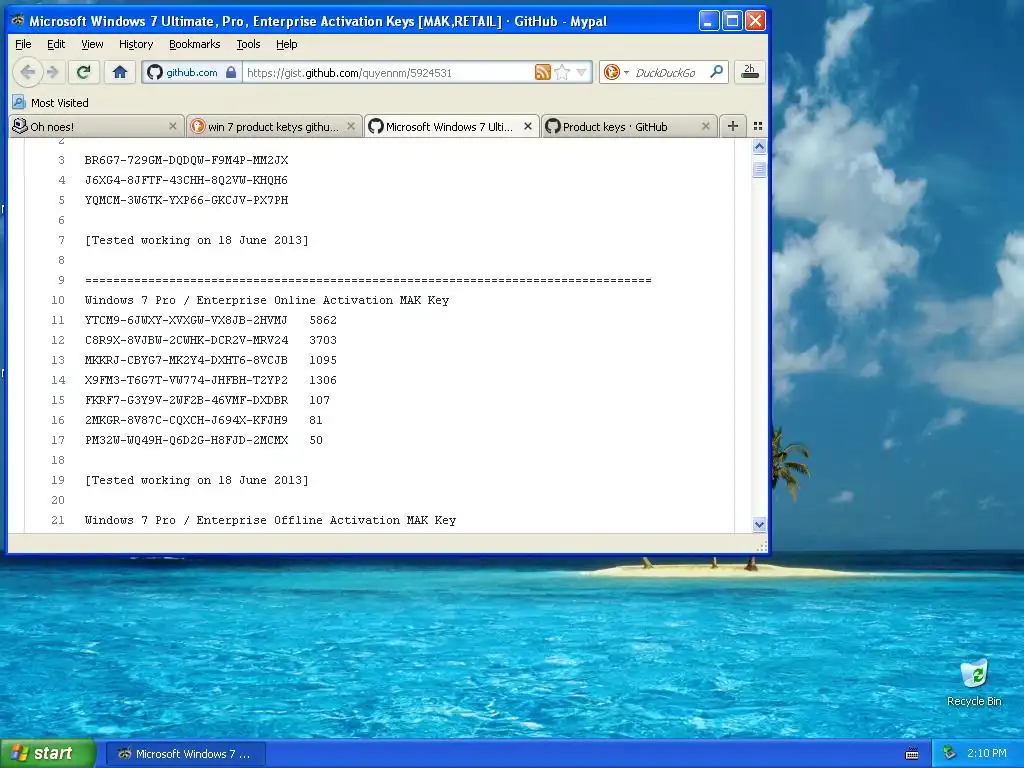Reload the current page

(83, 72)
